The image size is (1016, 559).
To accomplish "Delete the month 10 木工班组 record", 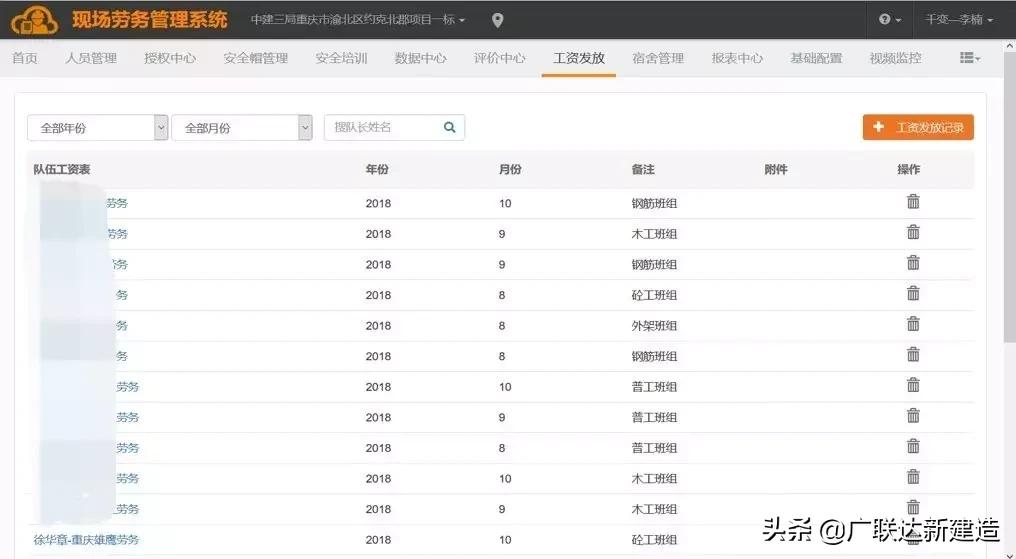I will (913, 477).
